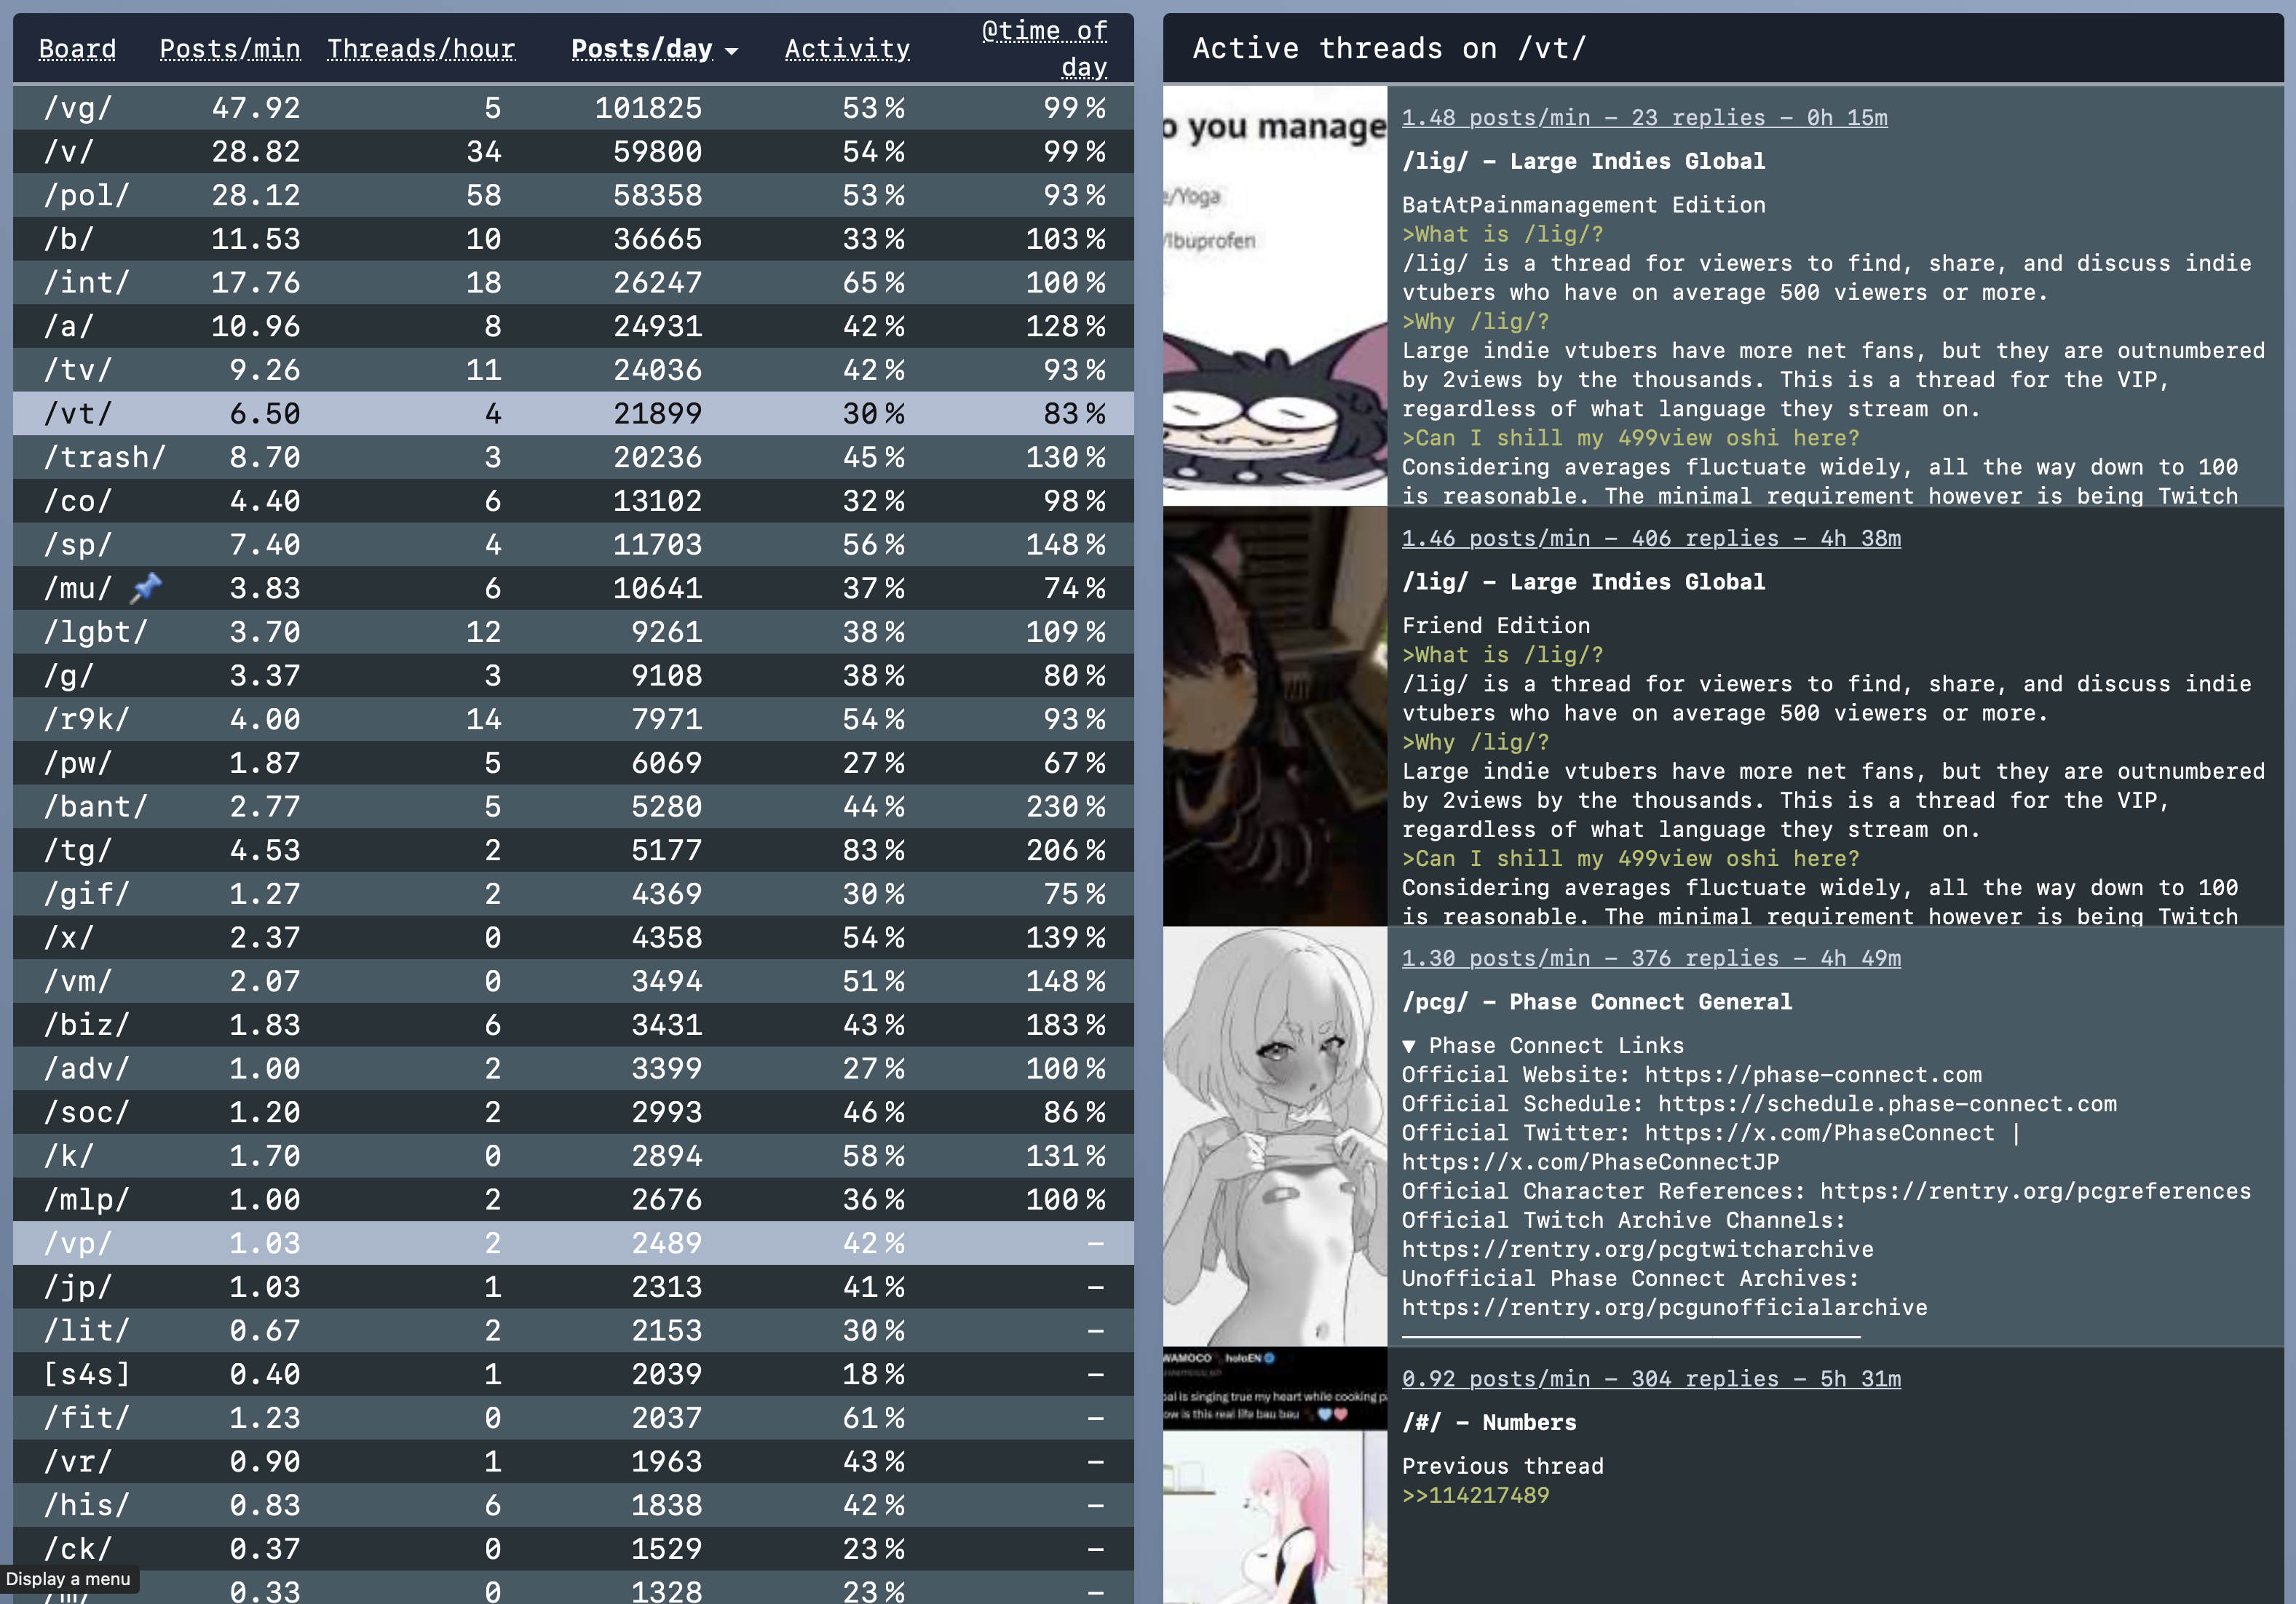The image size is (2296, 1604).
Task: Select the /r9k/ board row
Action: (x=573, y=719)
